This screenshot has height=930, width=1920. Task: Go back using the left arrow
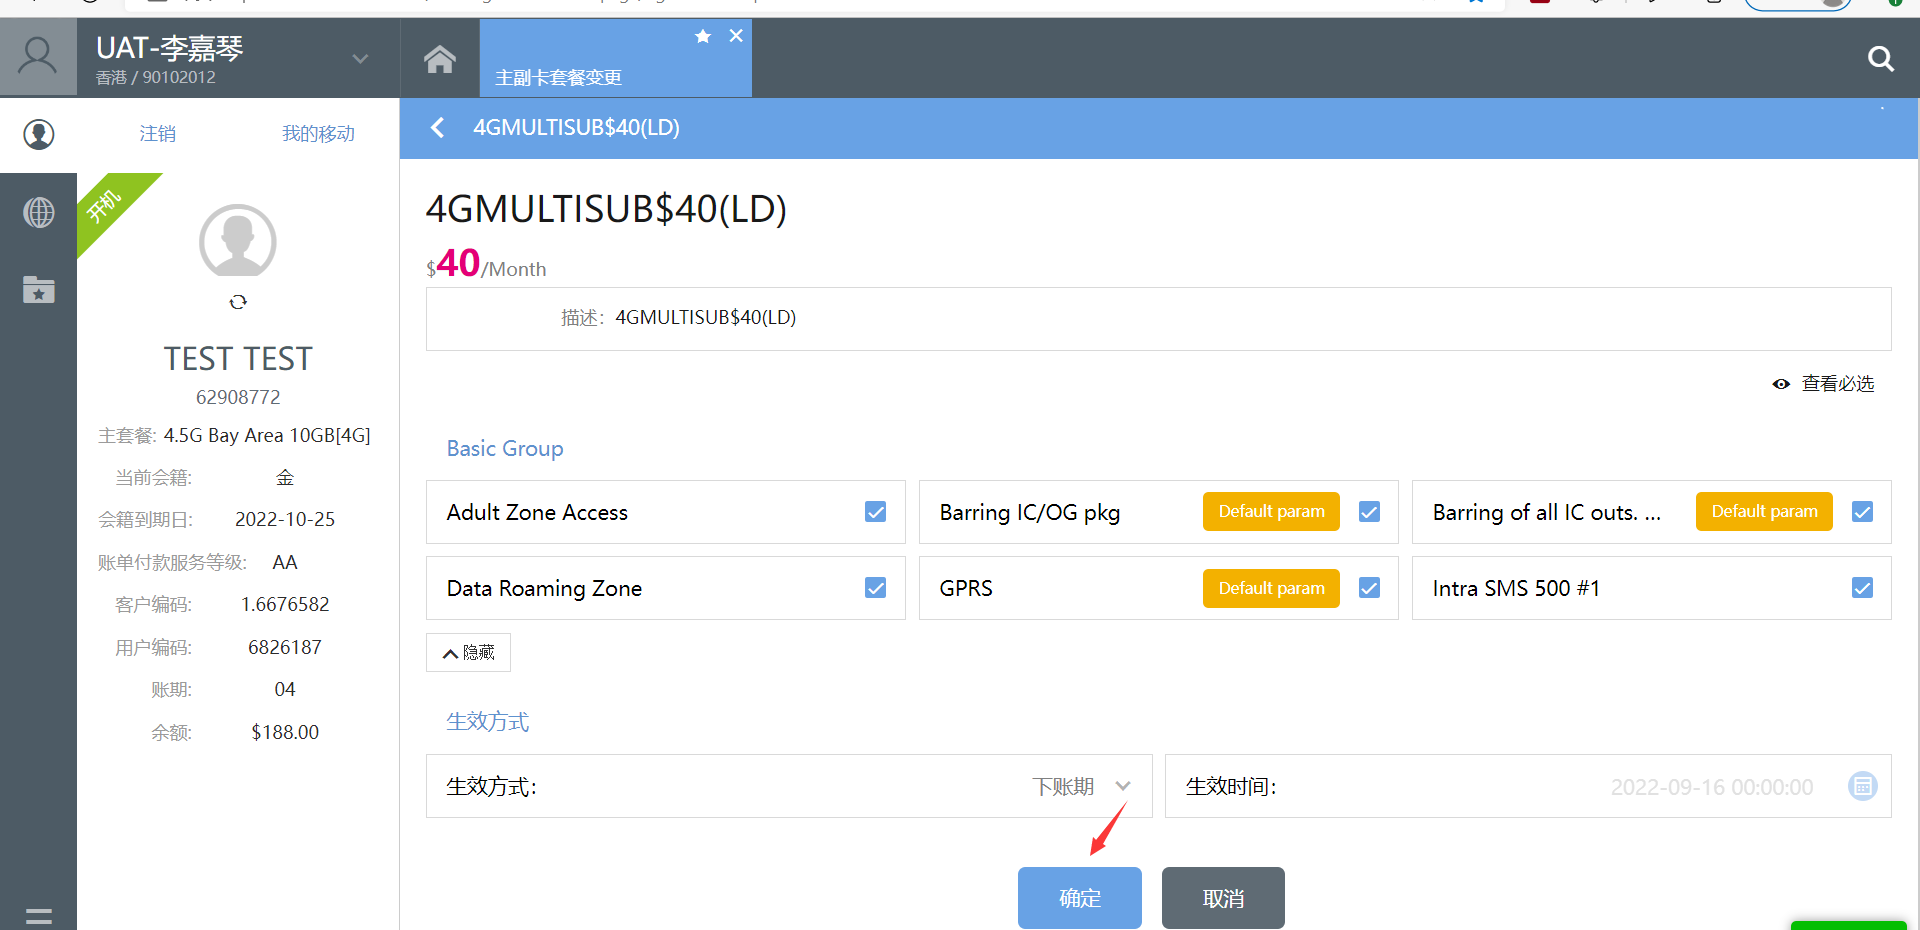(x=437, y=128)
